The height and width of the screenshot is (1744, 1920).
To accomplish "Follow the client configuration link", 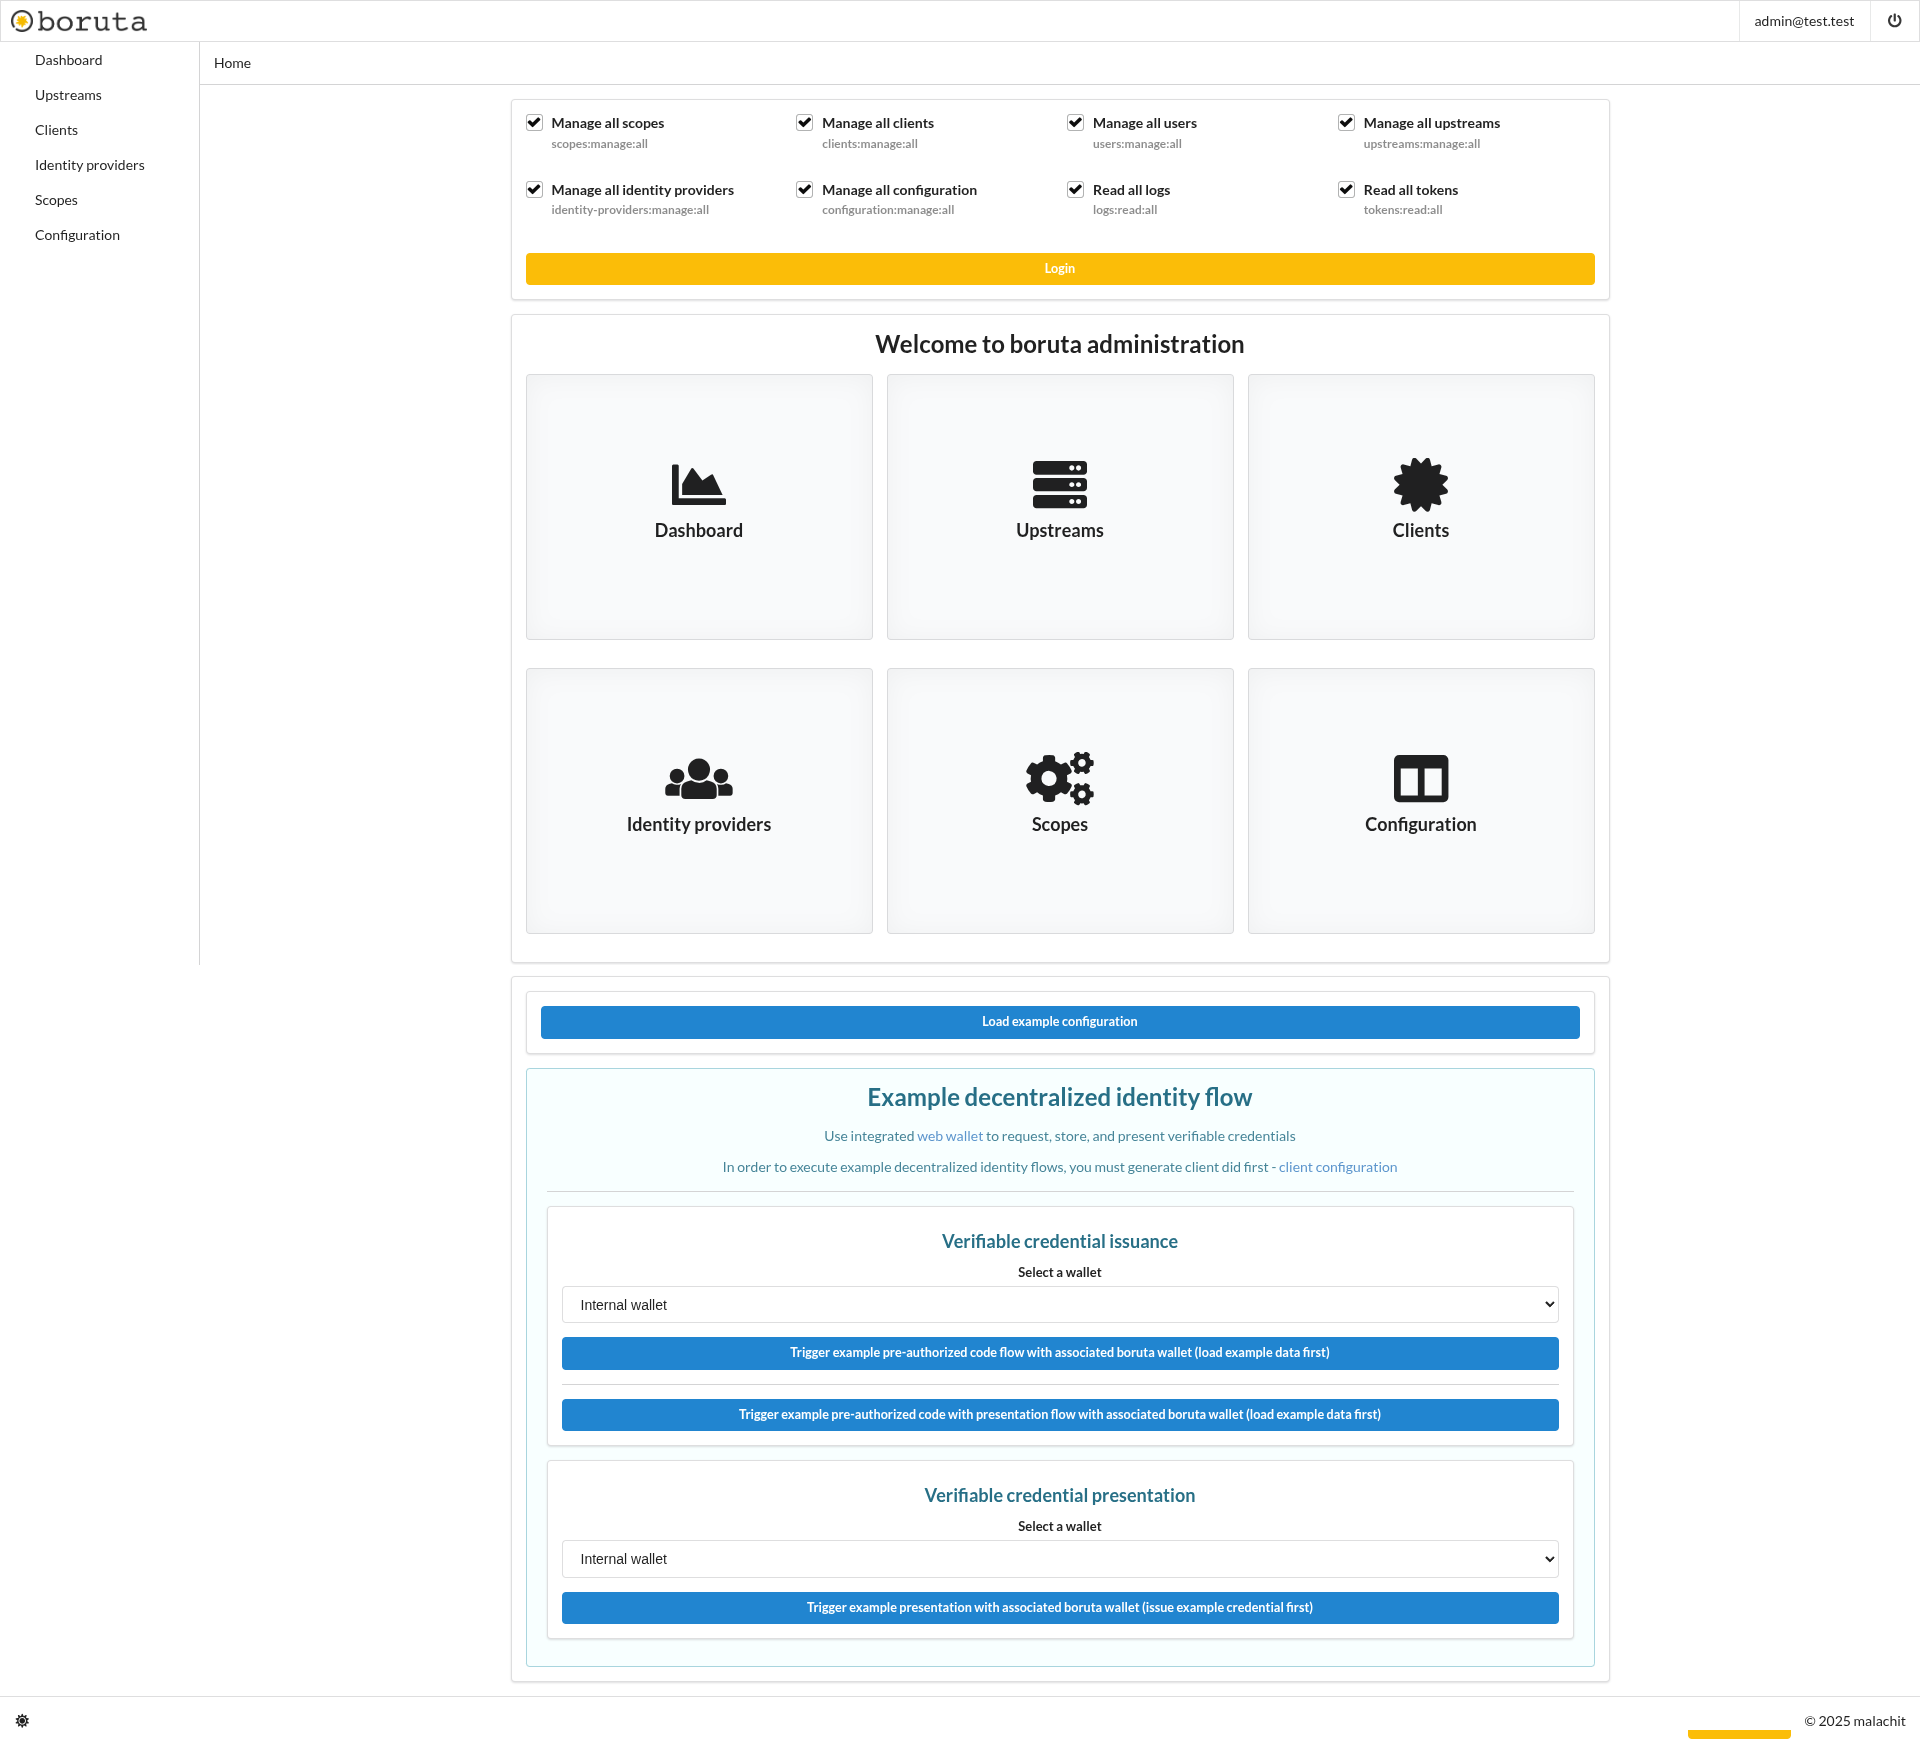I will (x=1337, y=1167).
